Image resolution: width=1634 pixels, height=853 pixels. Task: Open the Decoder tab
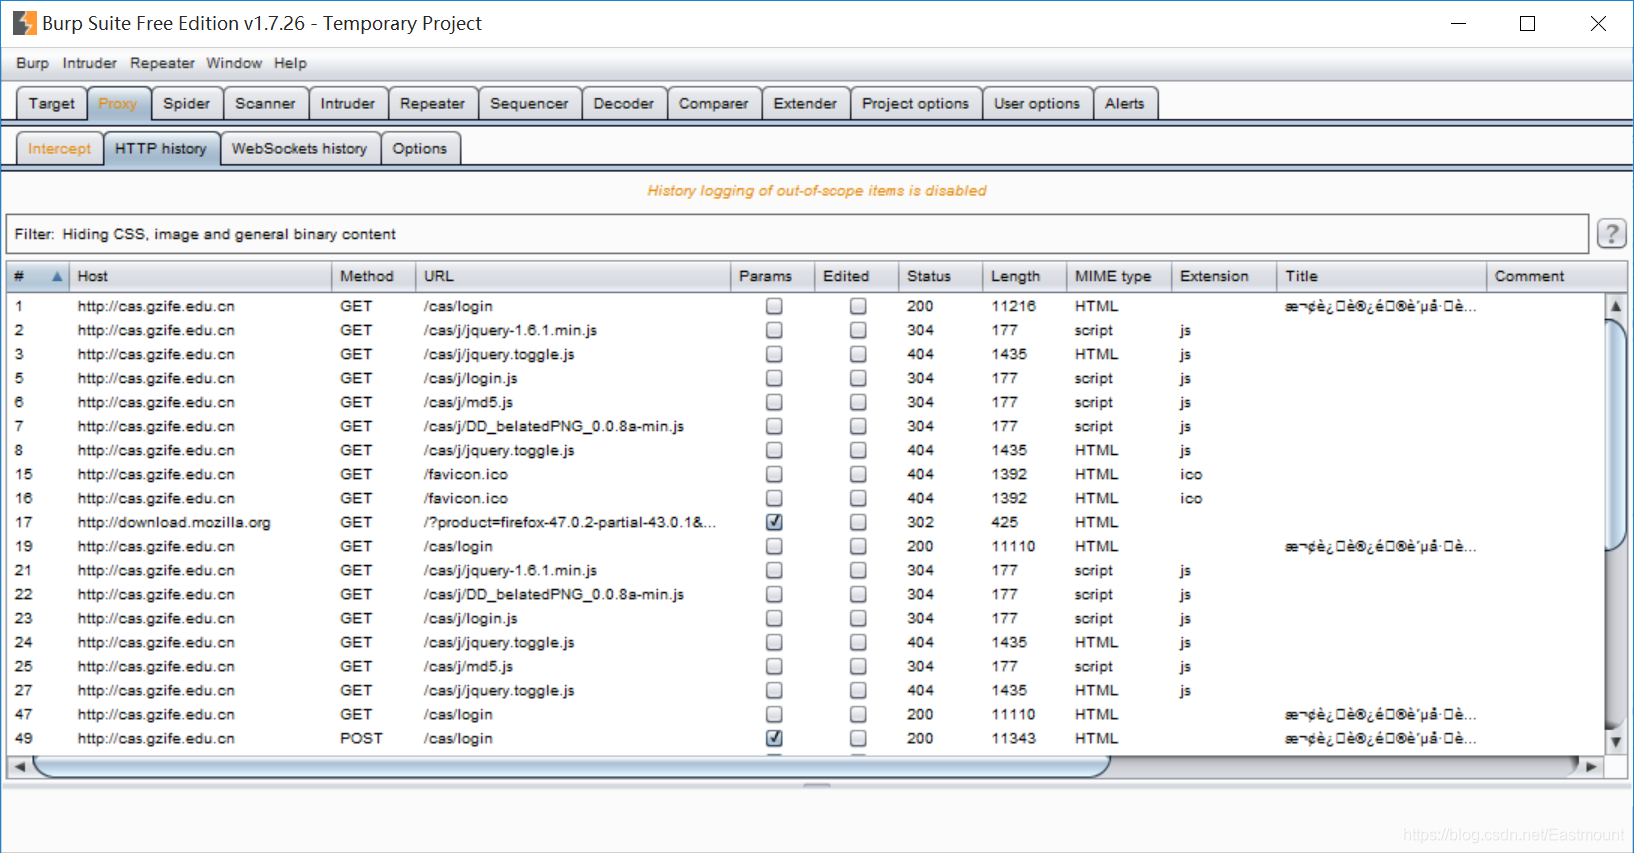pyautogui.click(x=623, y=103)
